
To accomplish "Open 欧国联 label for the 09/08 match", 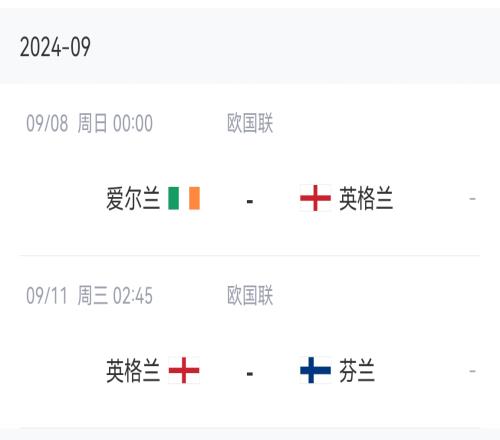I will click(250, 123).
